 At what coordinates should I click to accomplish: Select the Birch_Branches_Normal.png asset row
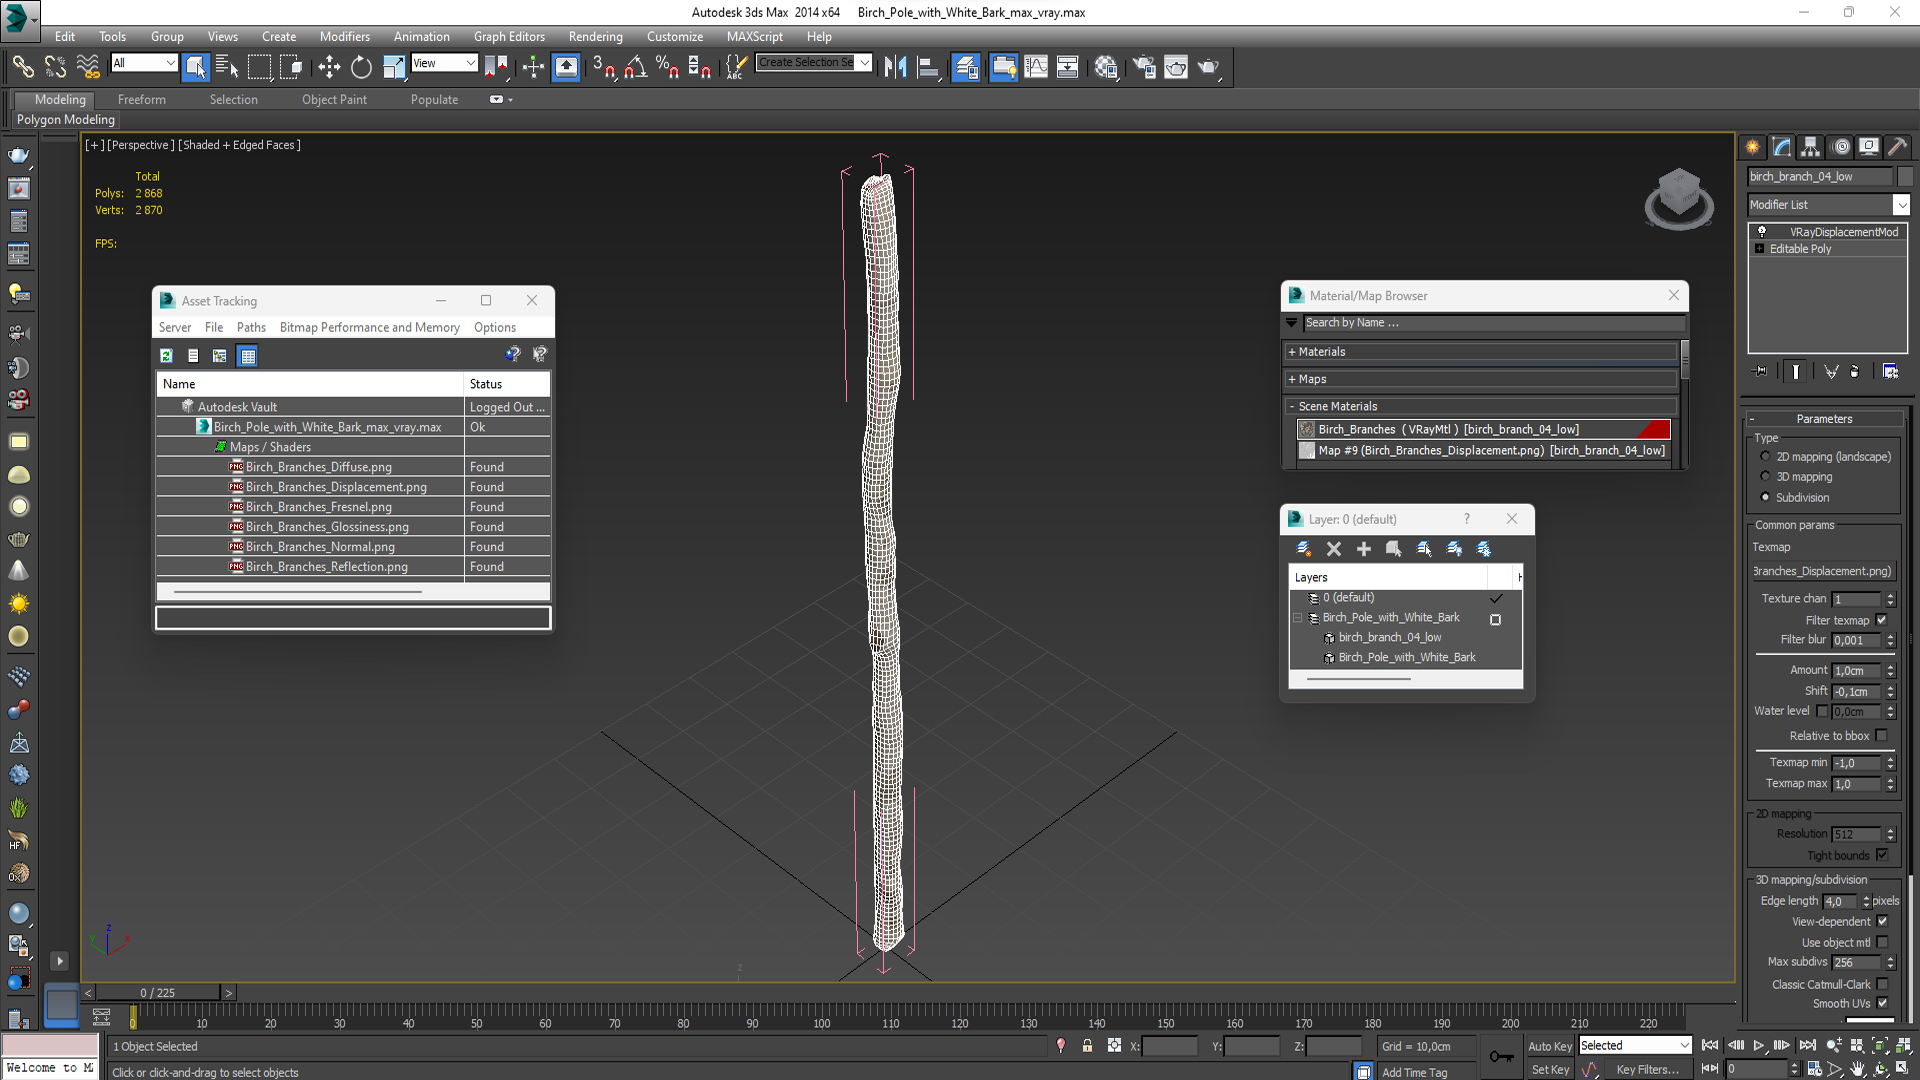[320, 547]
